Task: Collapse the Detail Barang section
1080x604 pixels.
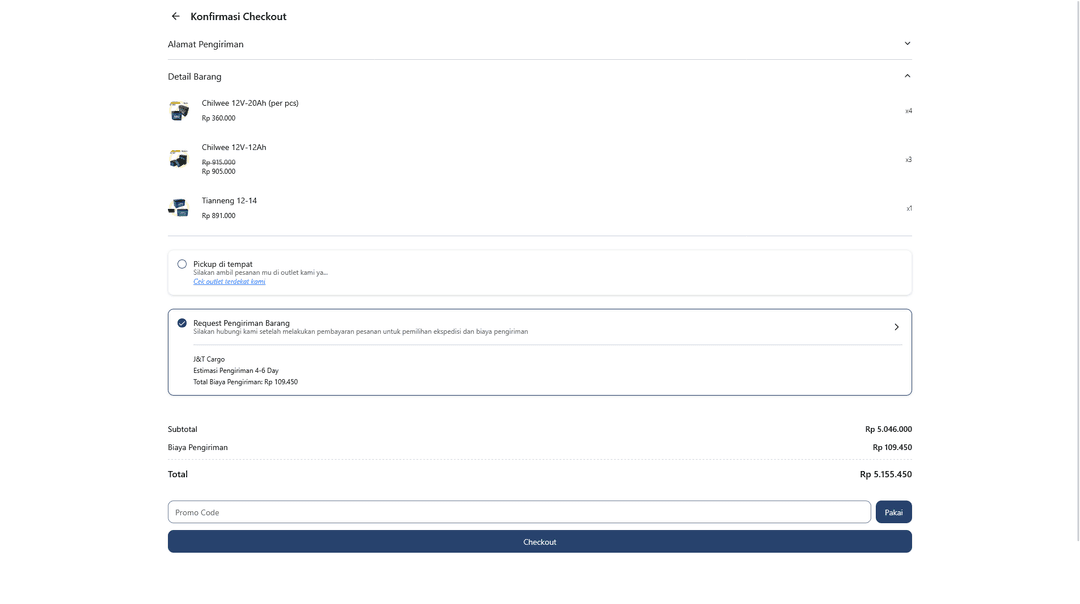Action: tap(907, 76)
